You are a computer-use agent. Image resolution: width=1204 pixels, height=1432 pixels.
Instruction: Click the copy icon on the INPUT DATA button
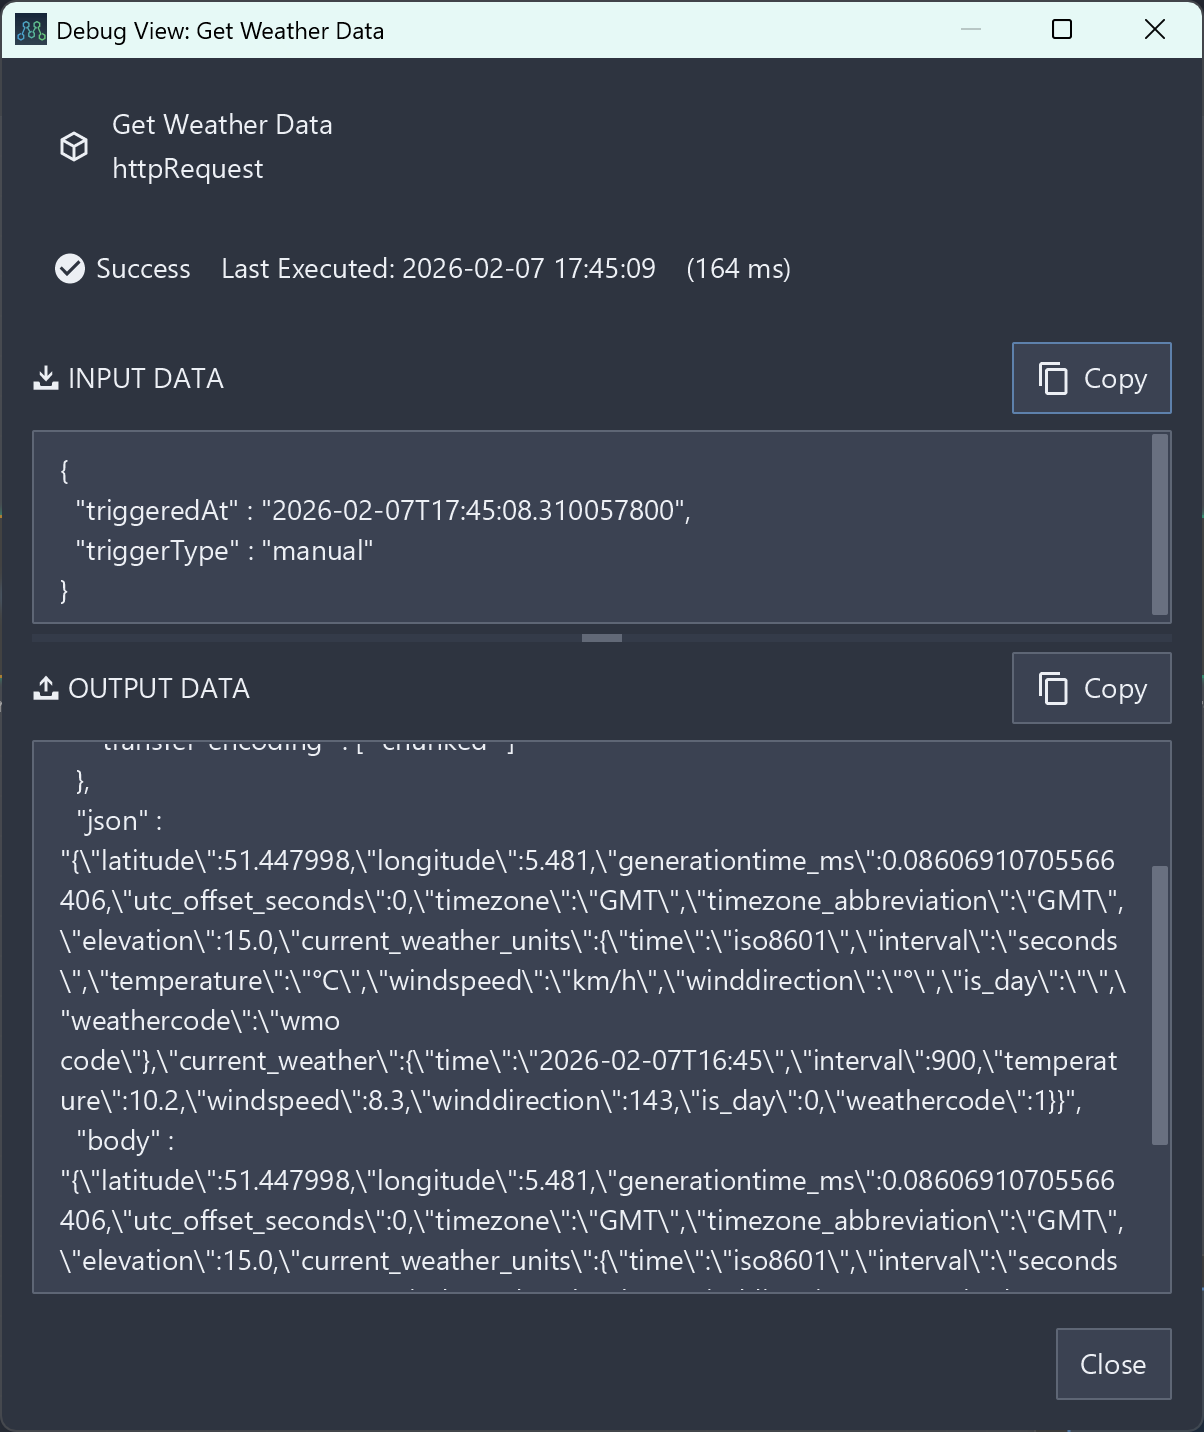coord(1054,378)
